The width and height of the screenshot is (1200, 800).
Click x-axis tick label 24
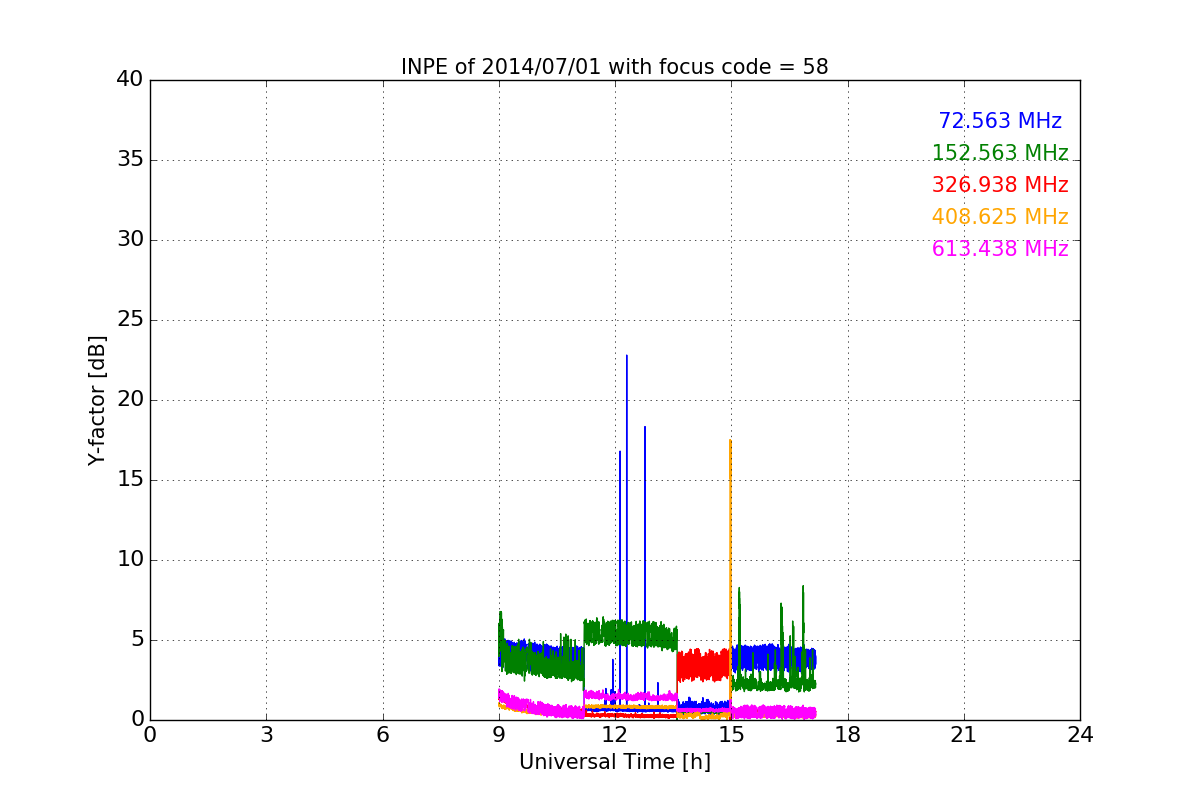(1080, 735)
